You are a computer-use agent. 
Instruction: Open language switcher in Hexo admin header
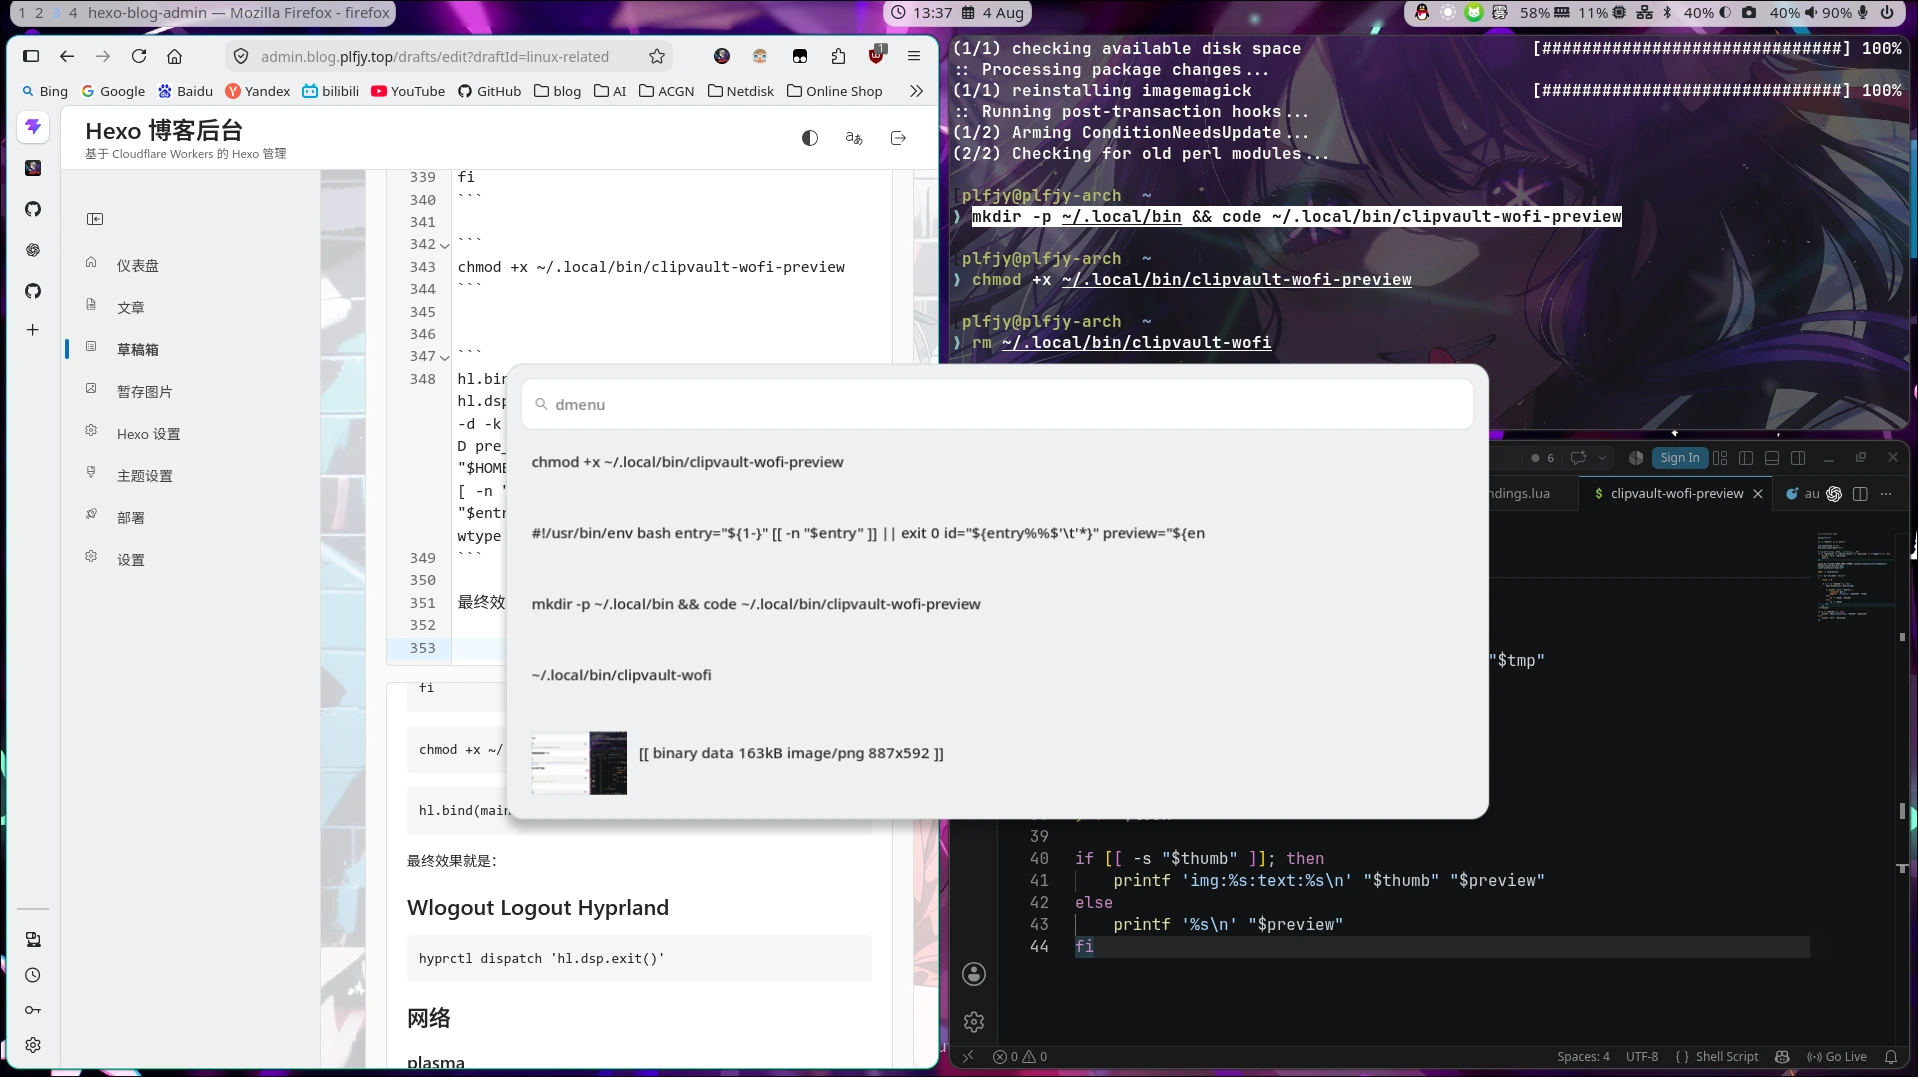tap(854, 138)
